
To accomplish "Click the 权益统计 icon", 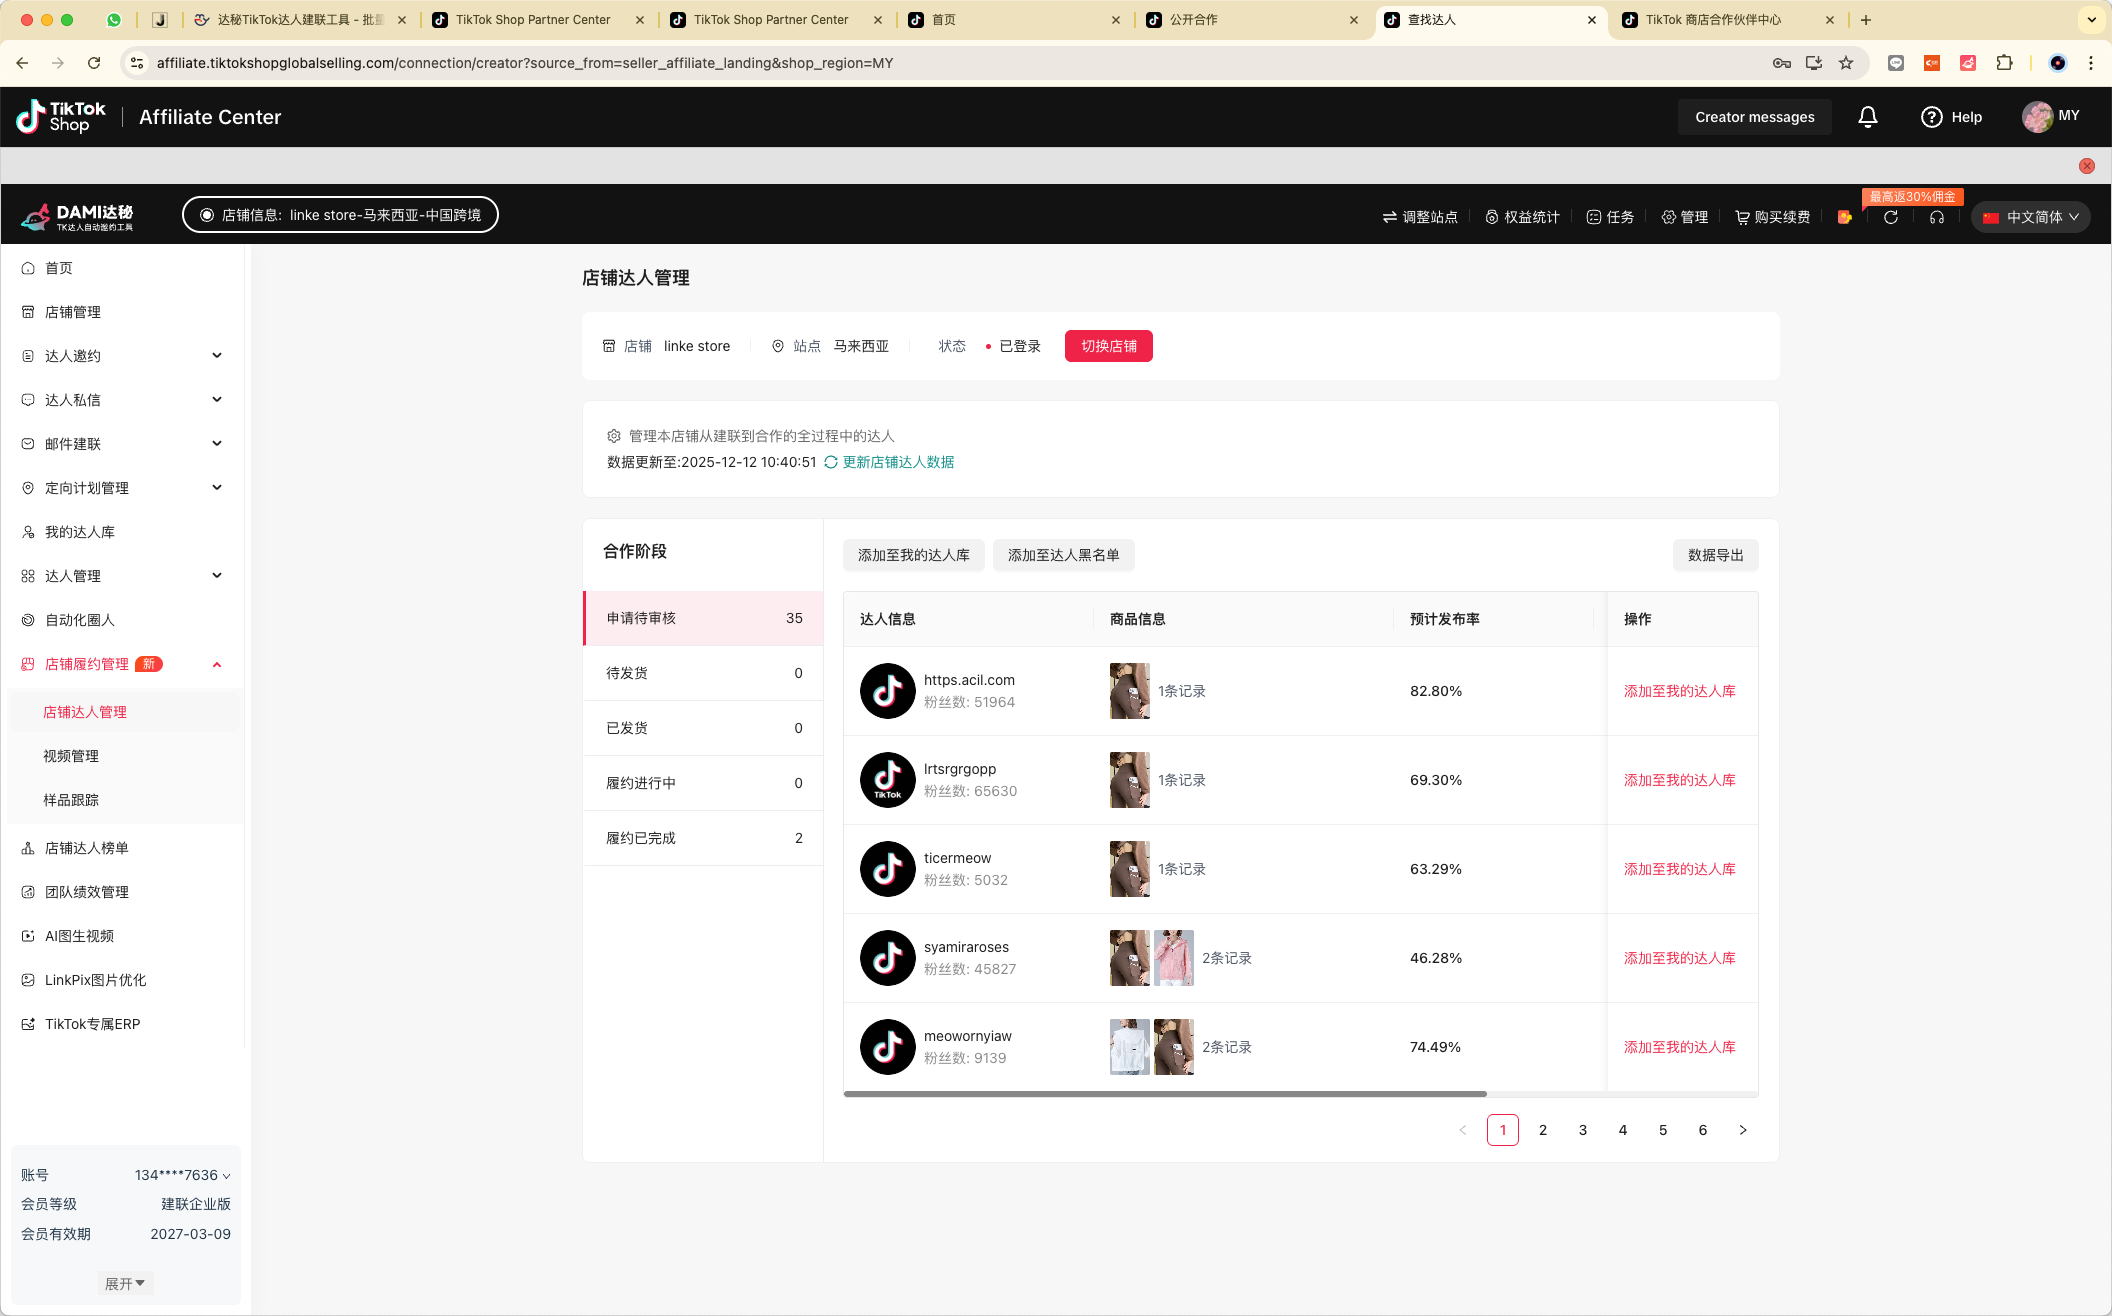I will click(1492, 217).
